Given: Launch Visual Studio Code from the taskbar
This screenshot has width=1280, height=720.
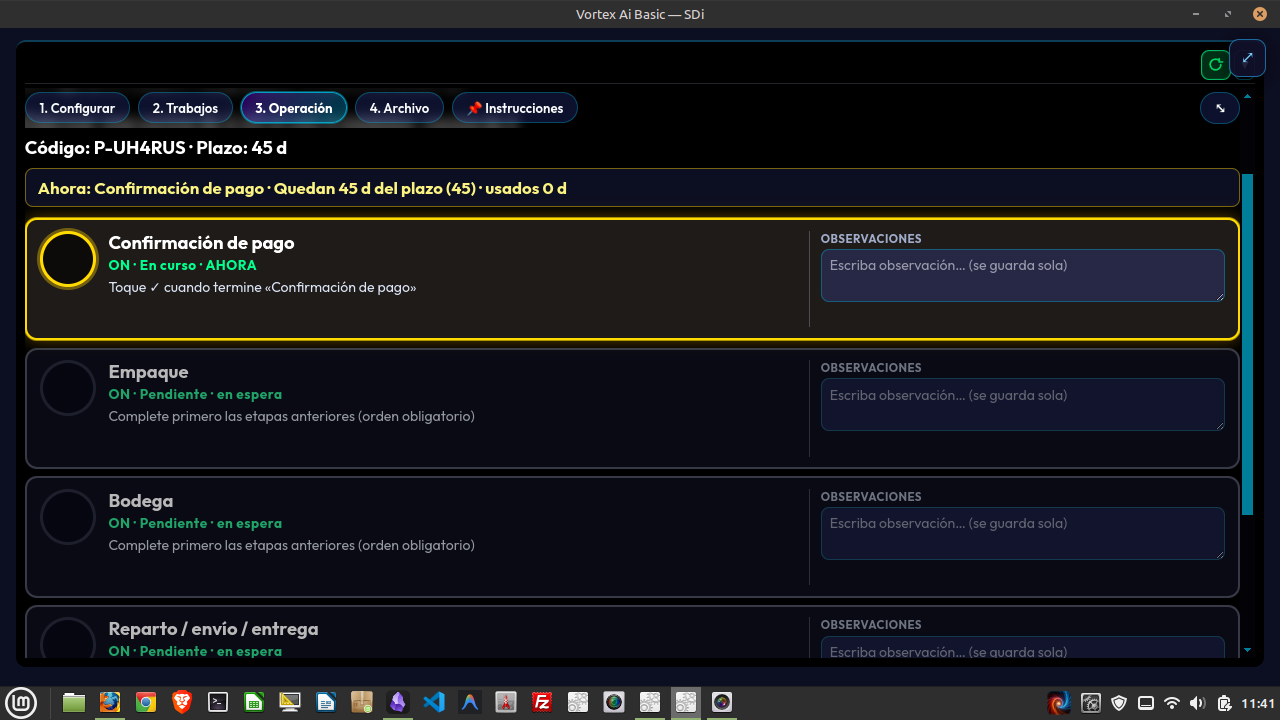Looking at the screenshot, I should coord(434,702).
